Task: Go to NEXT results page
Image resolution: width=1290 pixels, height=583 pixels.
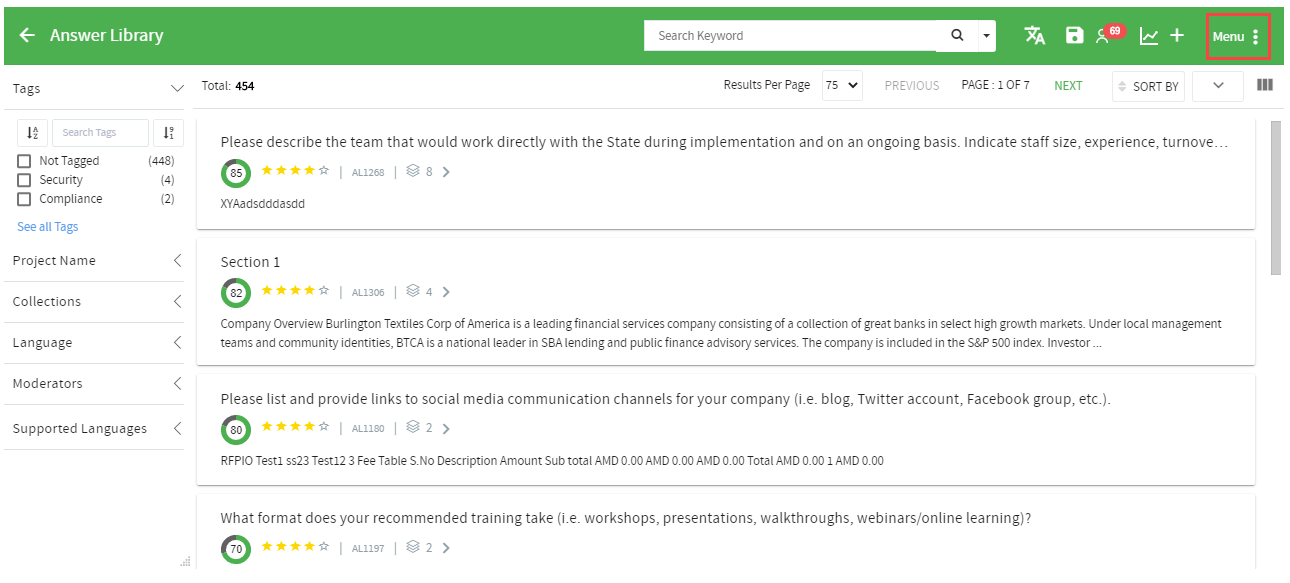Action: [1068, 86]
